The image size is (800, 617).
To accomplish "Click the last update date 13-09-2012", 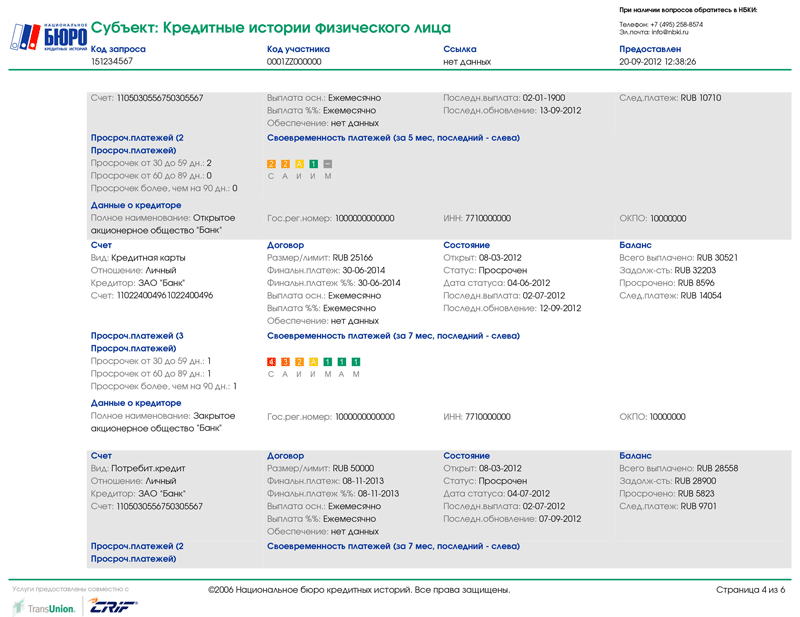I will pos(560,111).
